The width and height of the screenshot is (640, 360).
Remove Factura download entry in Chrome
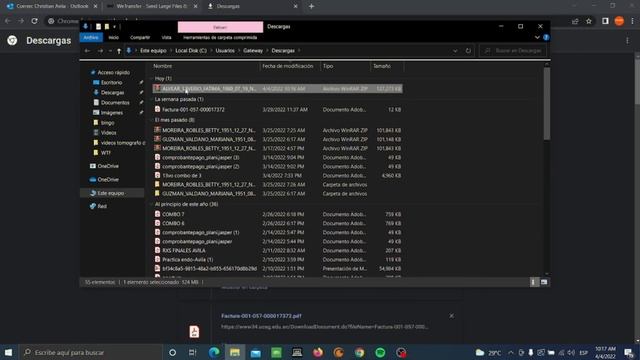pos(451,316)
